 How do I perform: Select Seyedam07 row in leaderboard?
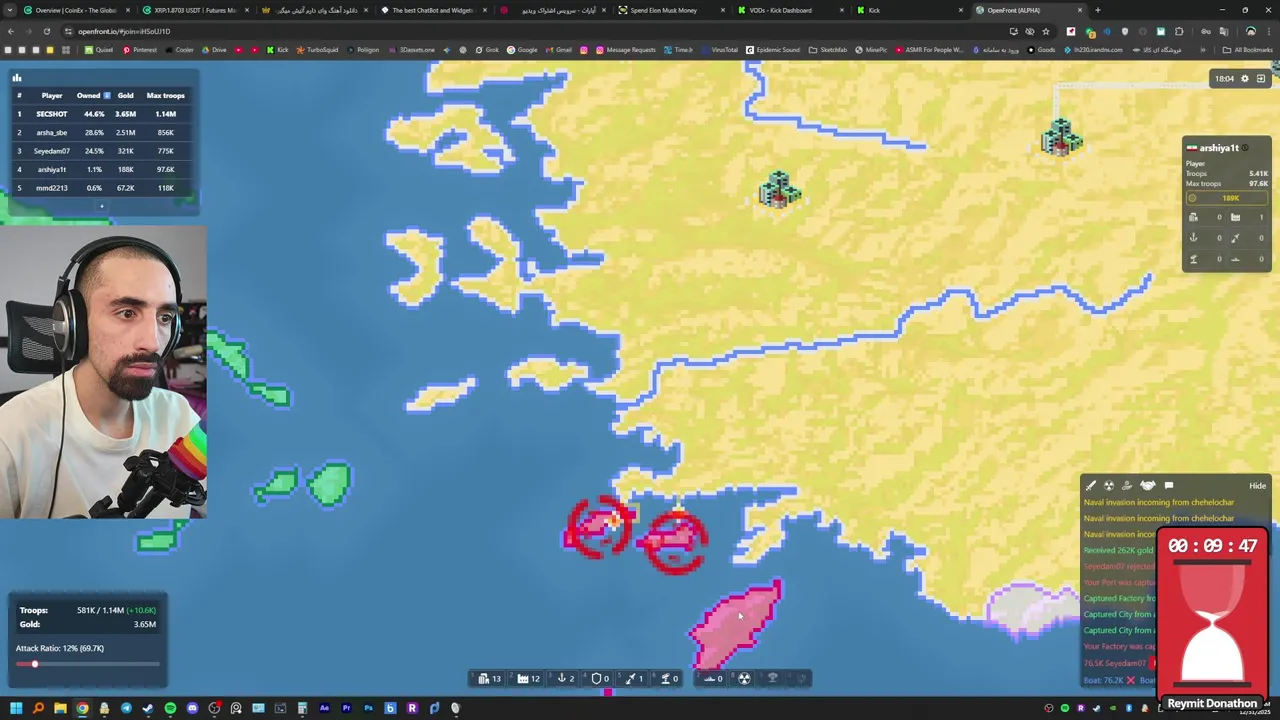point(103,151)
